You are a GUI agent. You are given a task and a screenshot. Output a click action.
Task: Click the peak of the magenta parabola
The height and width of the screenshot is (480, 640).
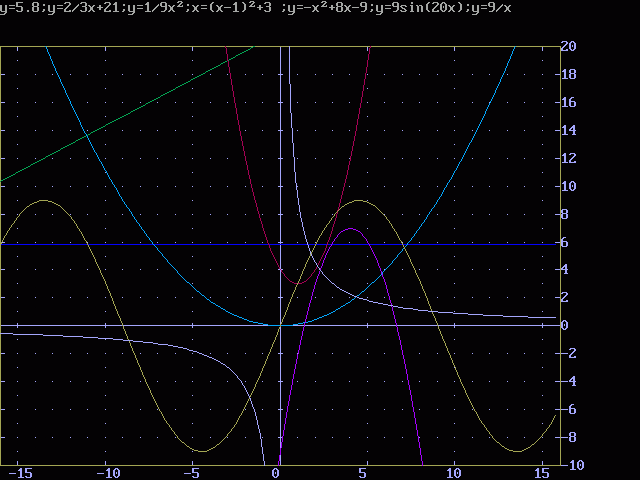349,229
